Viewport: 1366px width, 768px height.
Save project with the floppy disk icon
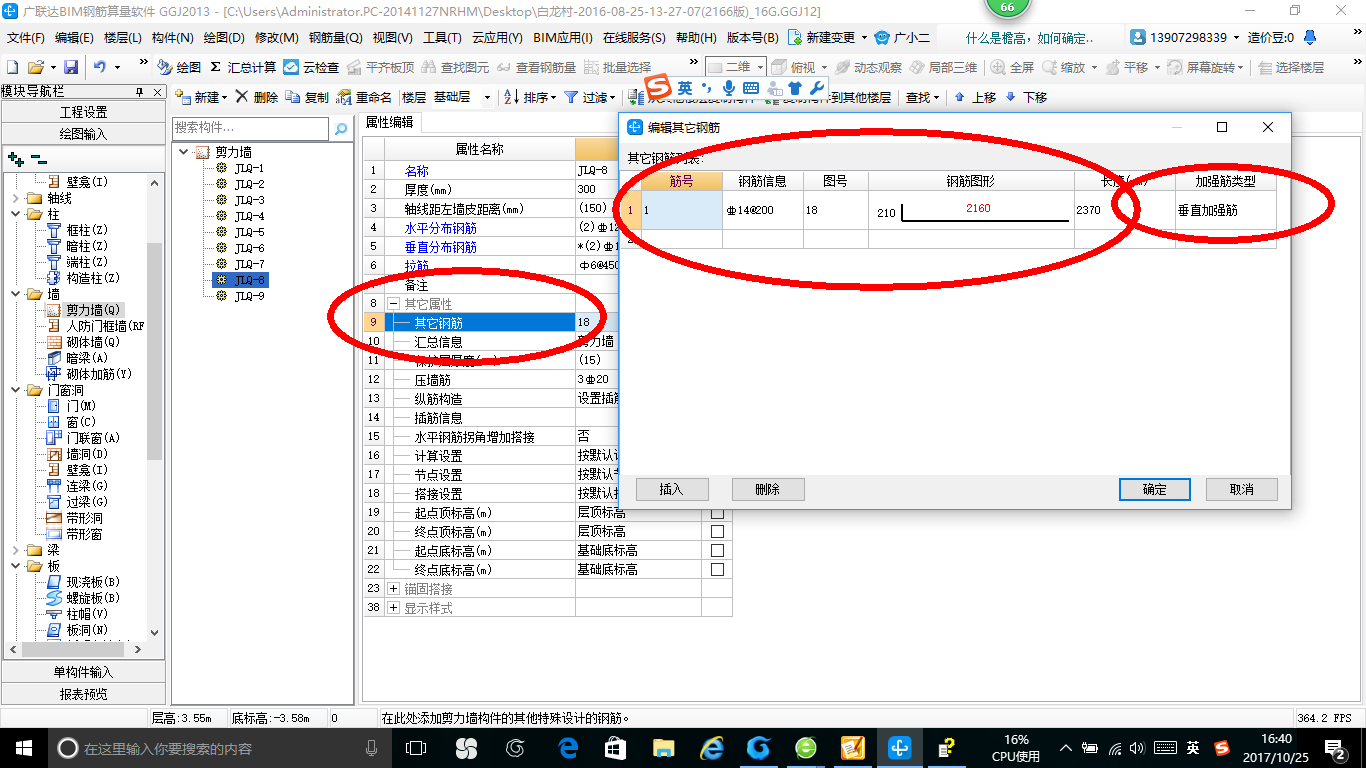[71, 67]
